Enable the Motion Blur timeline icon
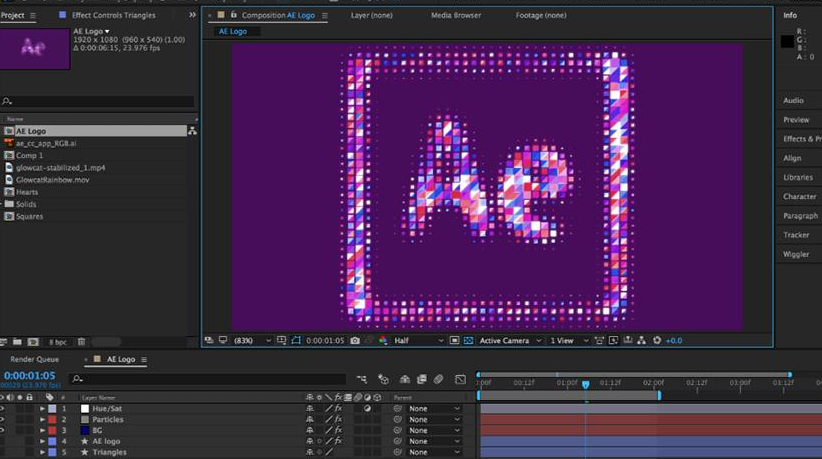This screenshot has height=459, width=822. click(x=438, y=379)
